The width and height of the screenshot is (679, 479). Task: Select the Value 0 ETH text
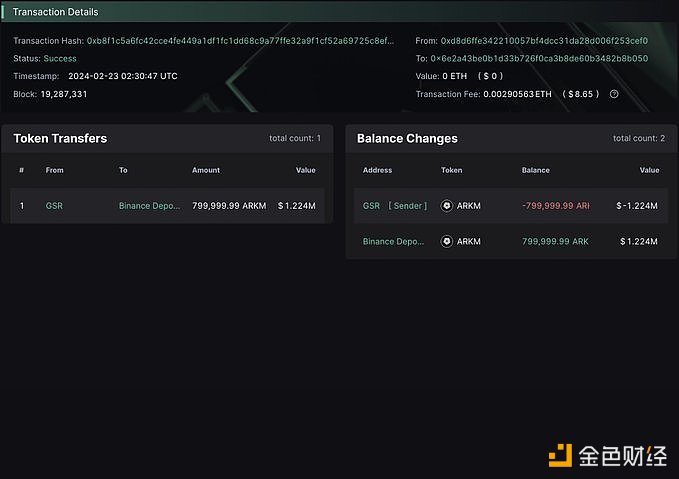(455, 76)
